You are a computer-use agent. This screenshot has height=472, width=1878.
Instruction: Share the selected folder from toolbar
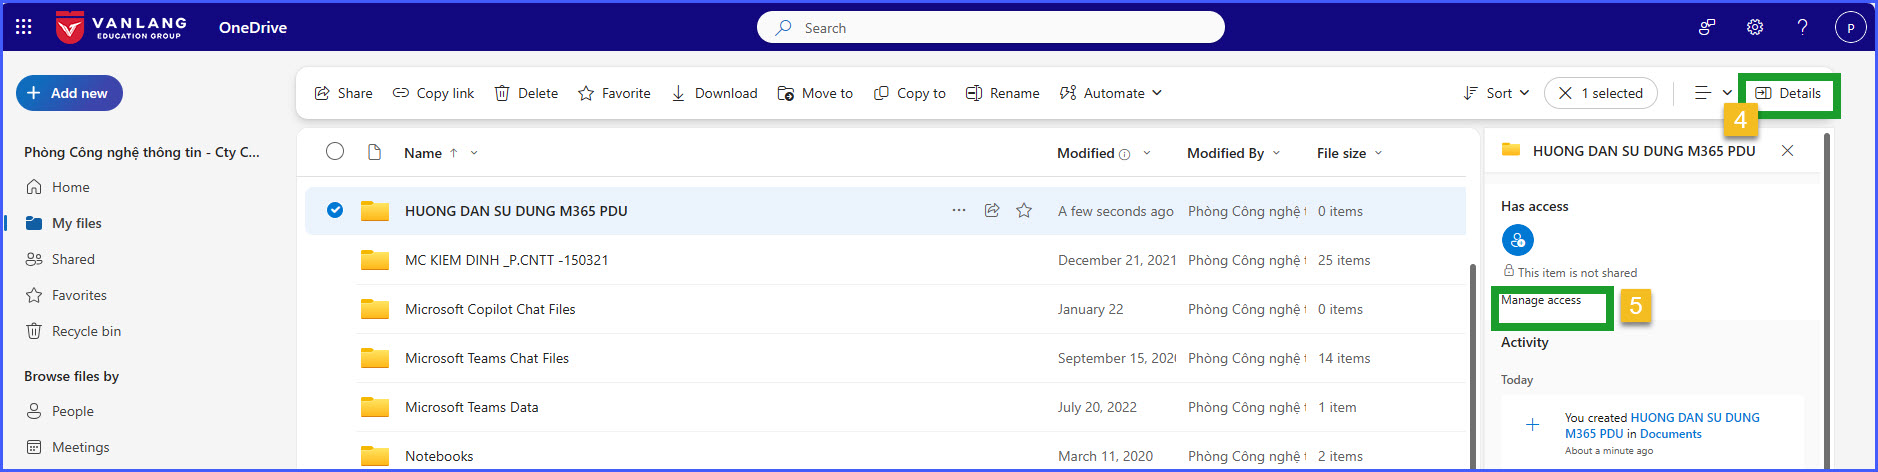click(343, 93)
